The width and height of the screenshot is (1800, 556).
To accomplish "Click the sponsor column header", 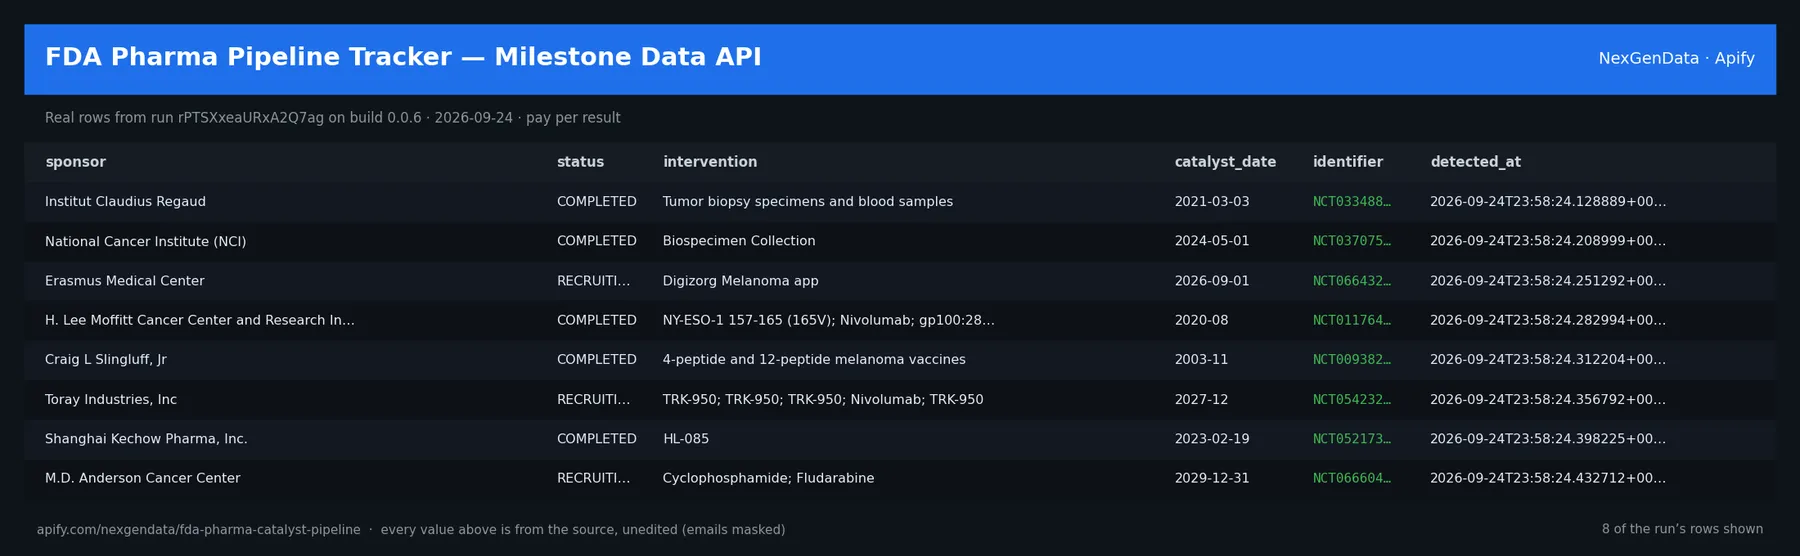I will pos(75,162).
